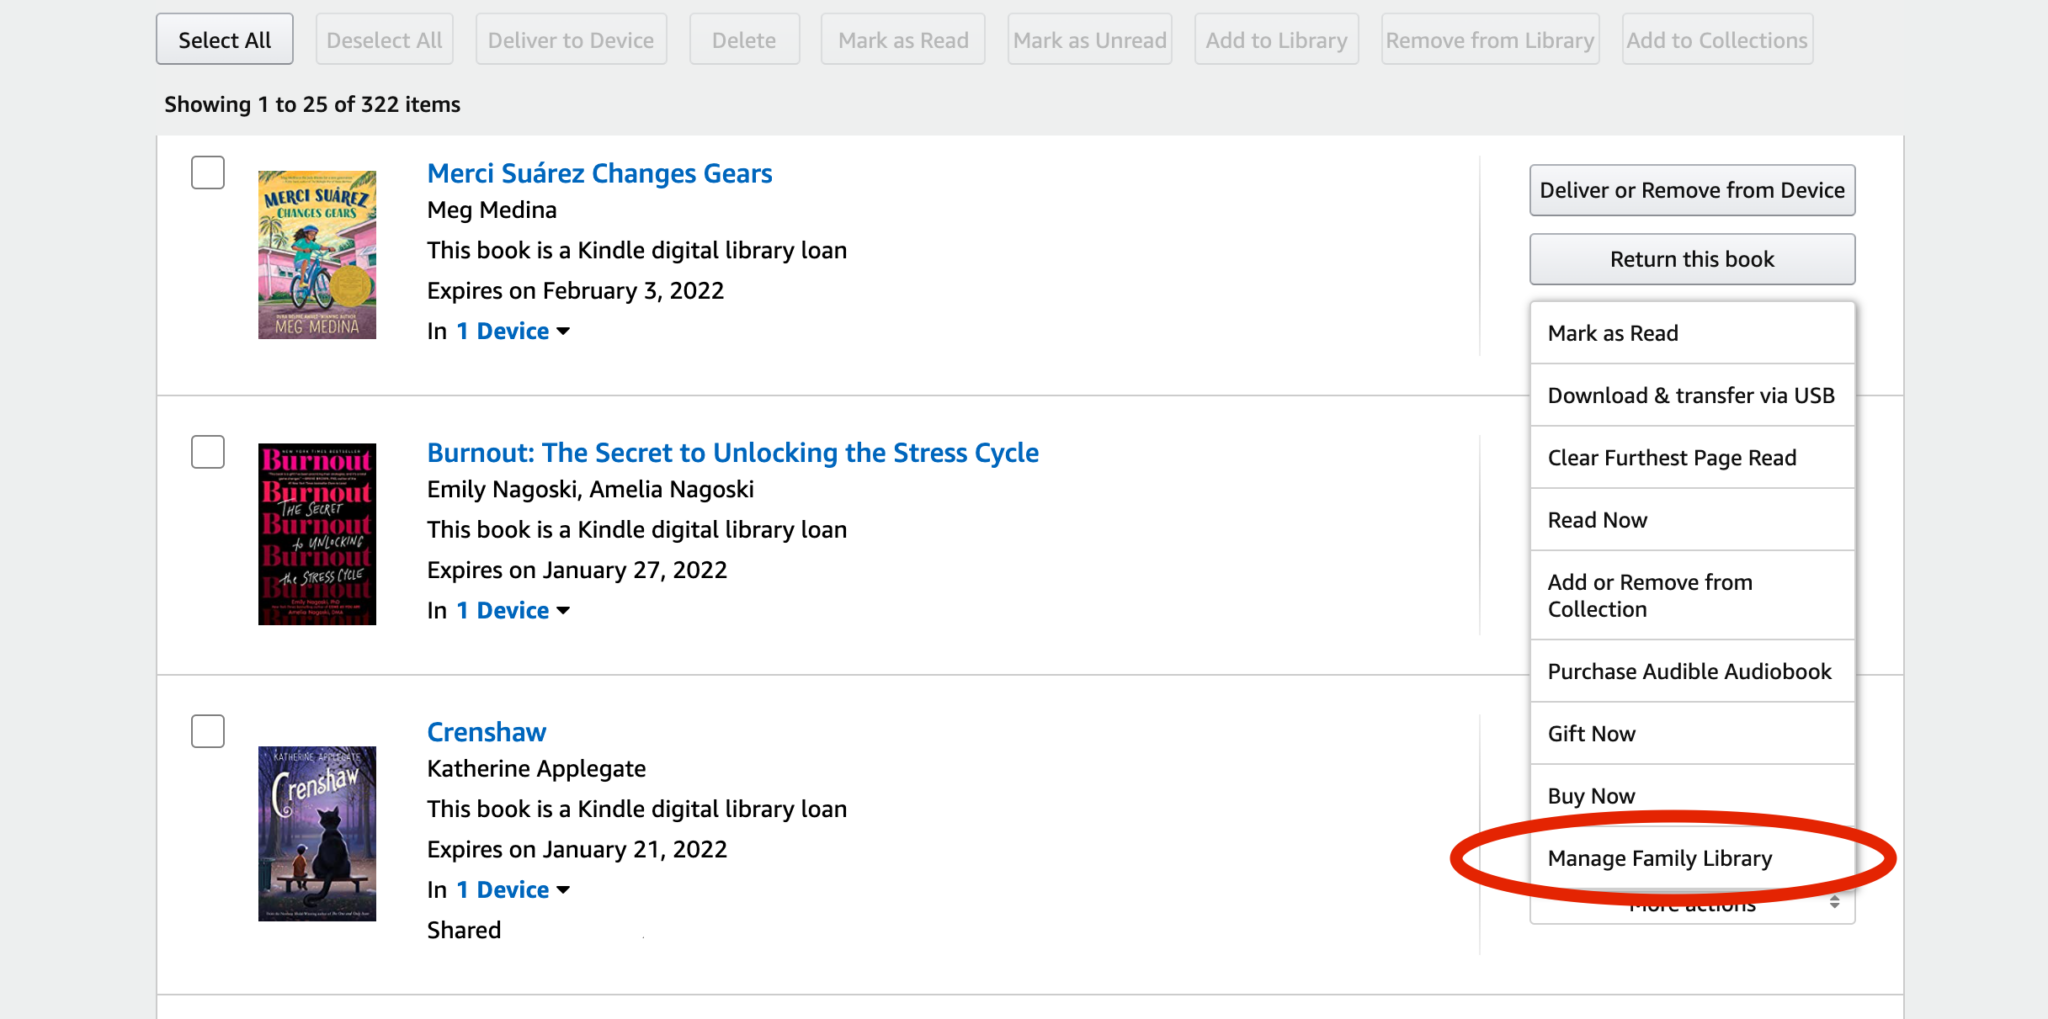Expand 1 Device dropdown under Crenshaw
This screenshot has width=2048, height=1019.
512,889
